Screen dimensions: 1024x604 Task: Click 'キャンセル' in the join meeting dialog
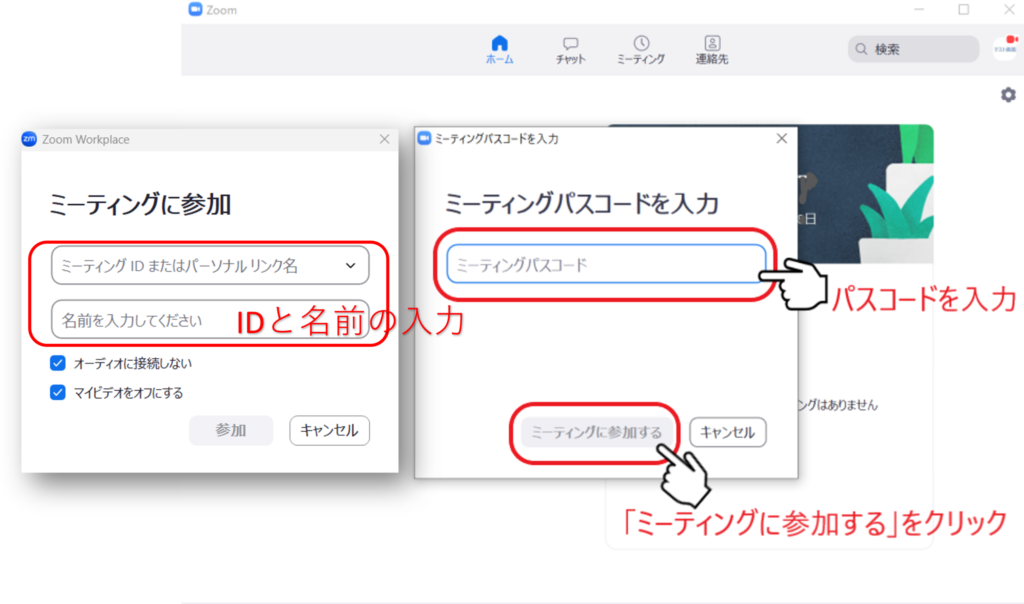coord(330,431)
